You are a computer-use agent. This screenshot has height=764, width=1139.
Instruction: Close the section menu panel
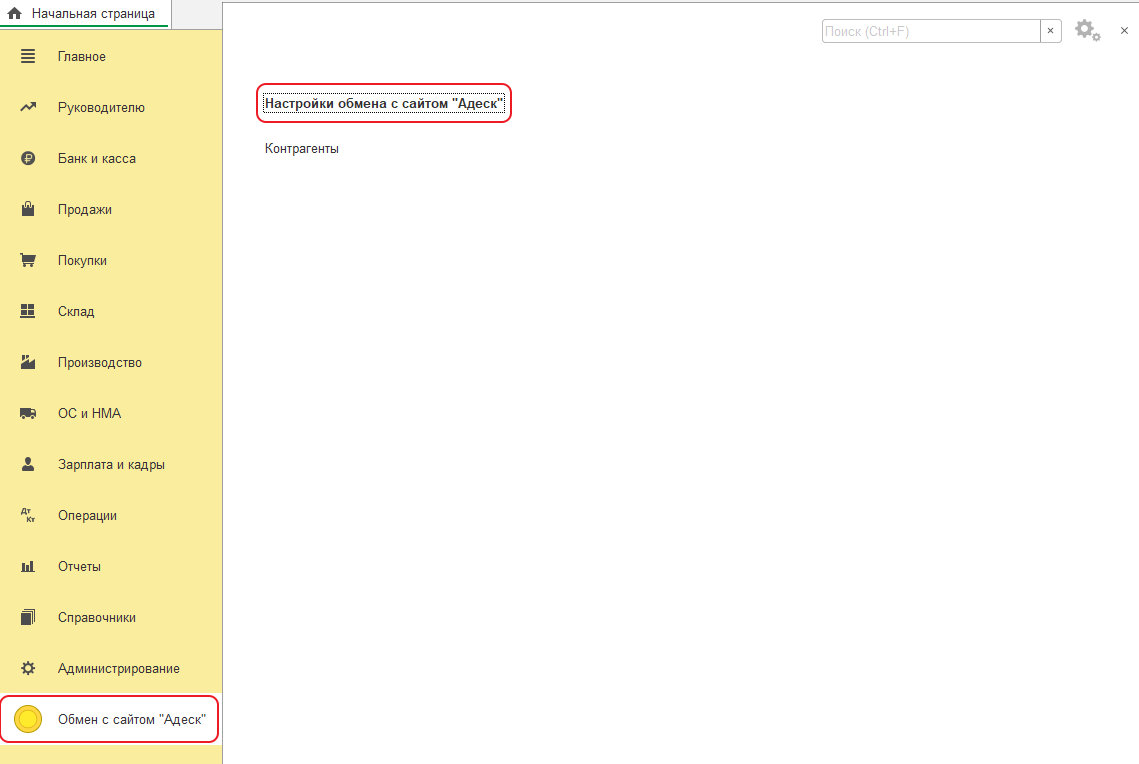coord(1124,31)
